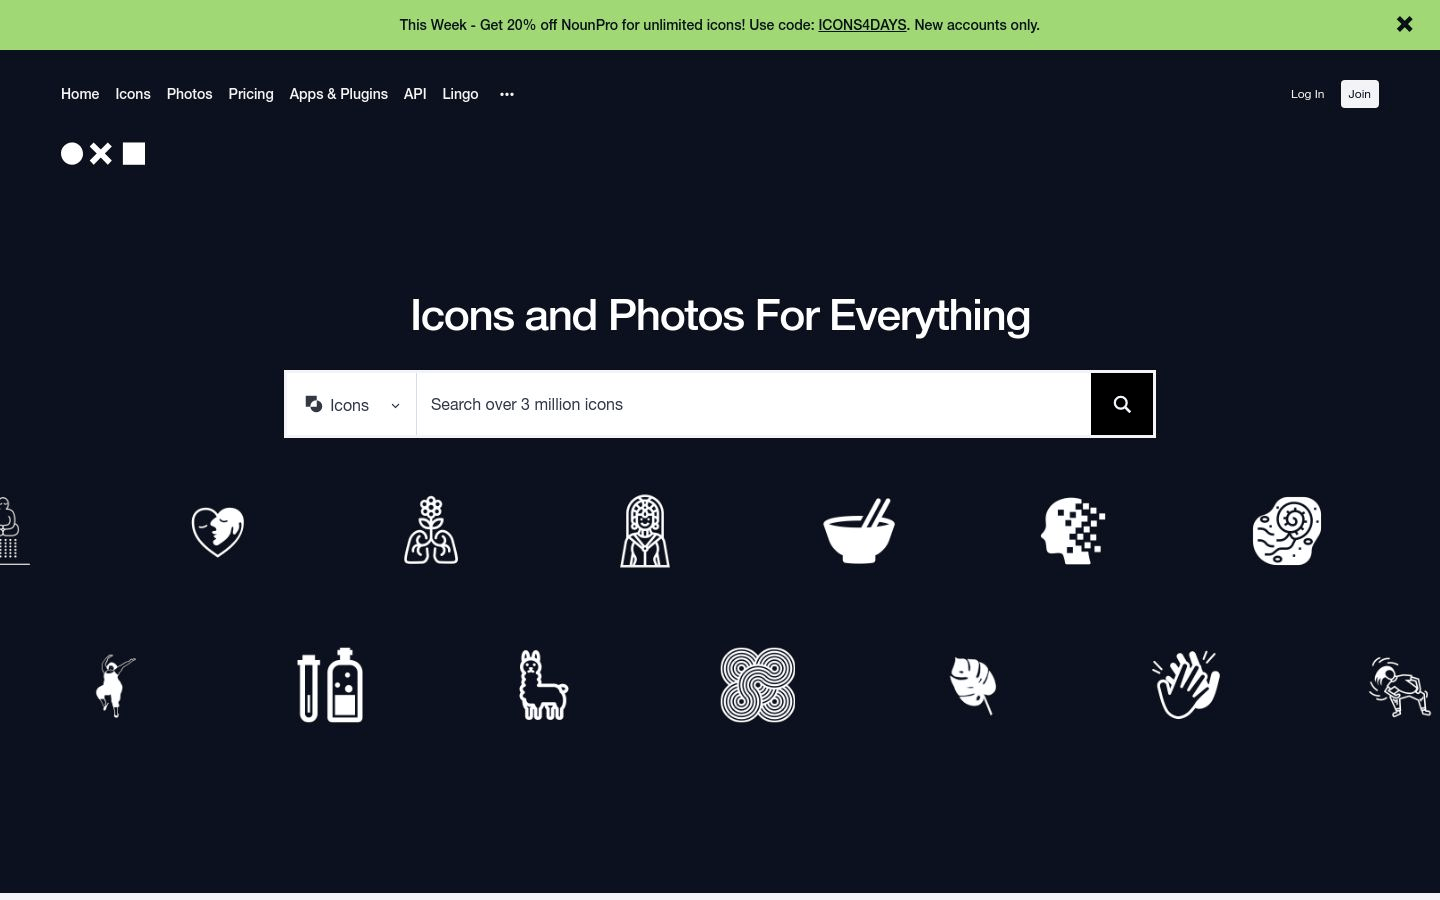Go to the Pricing page
Image resolution: width=1440 pixels, height=900 pixels.
(x=251, y=94)
